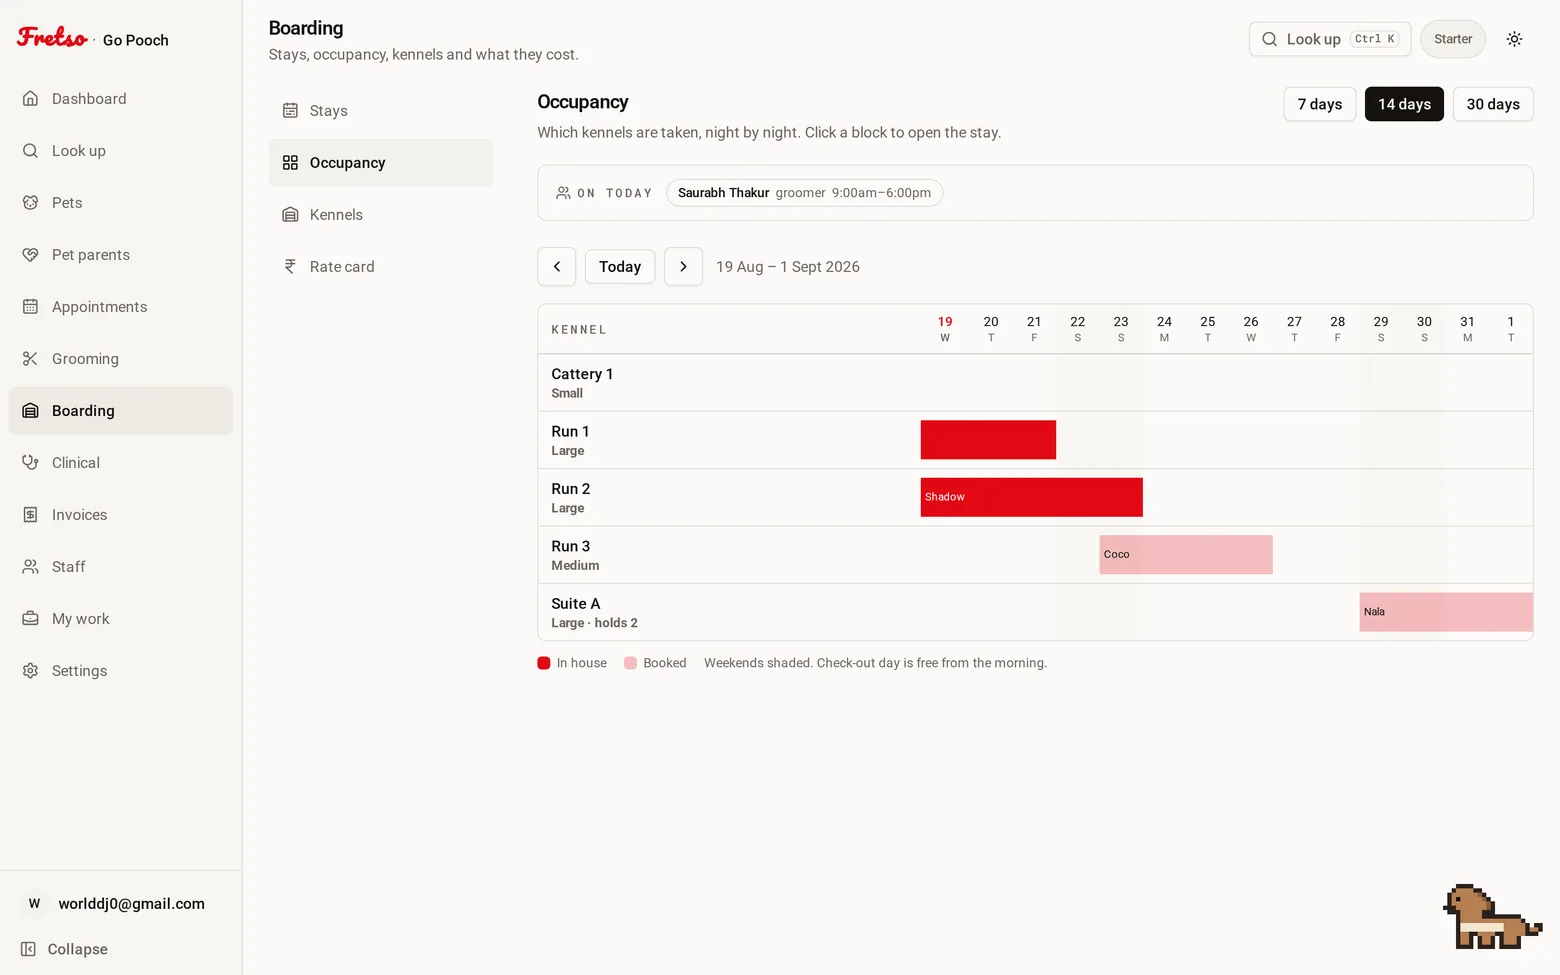
Task: Open the Kennels tab
Action: (x=381, y=215)
